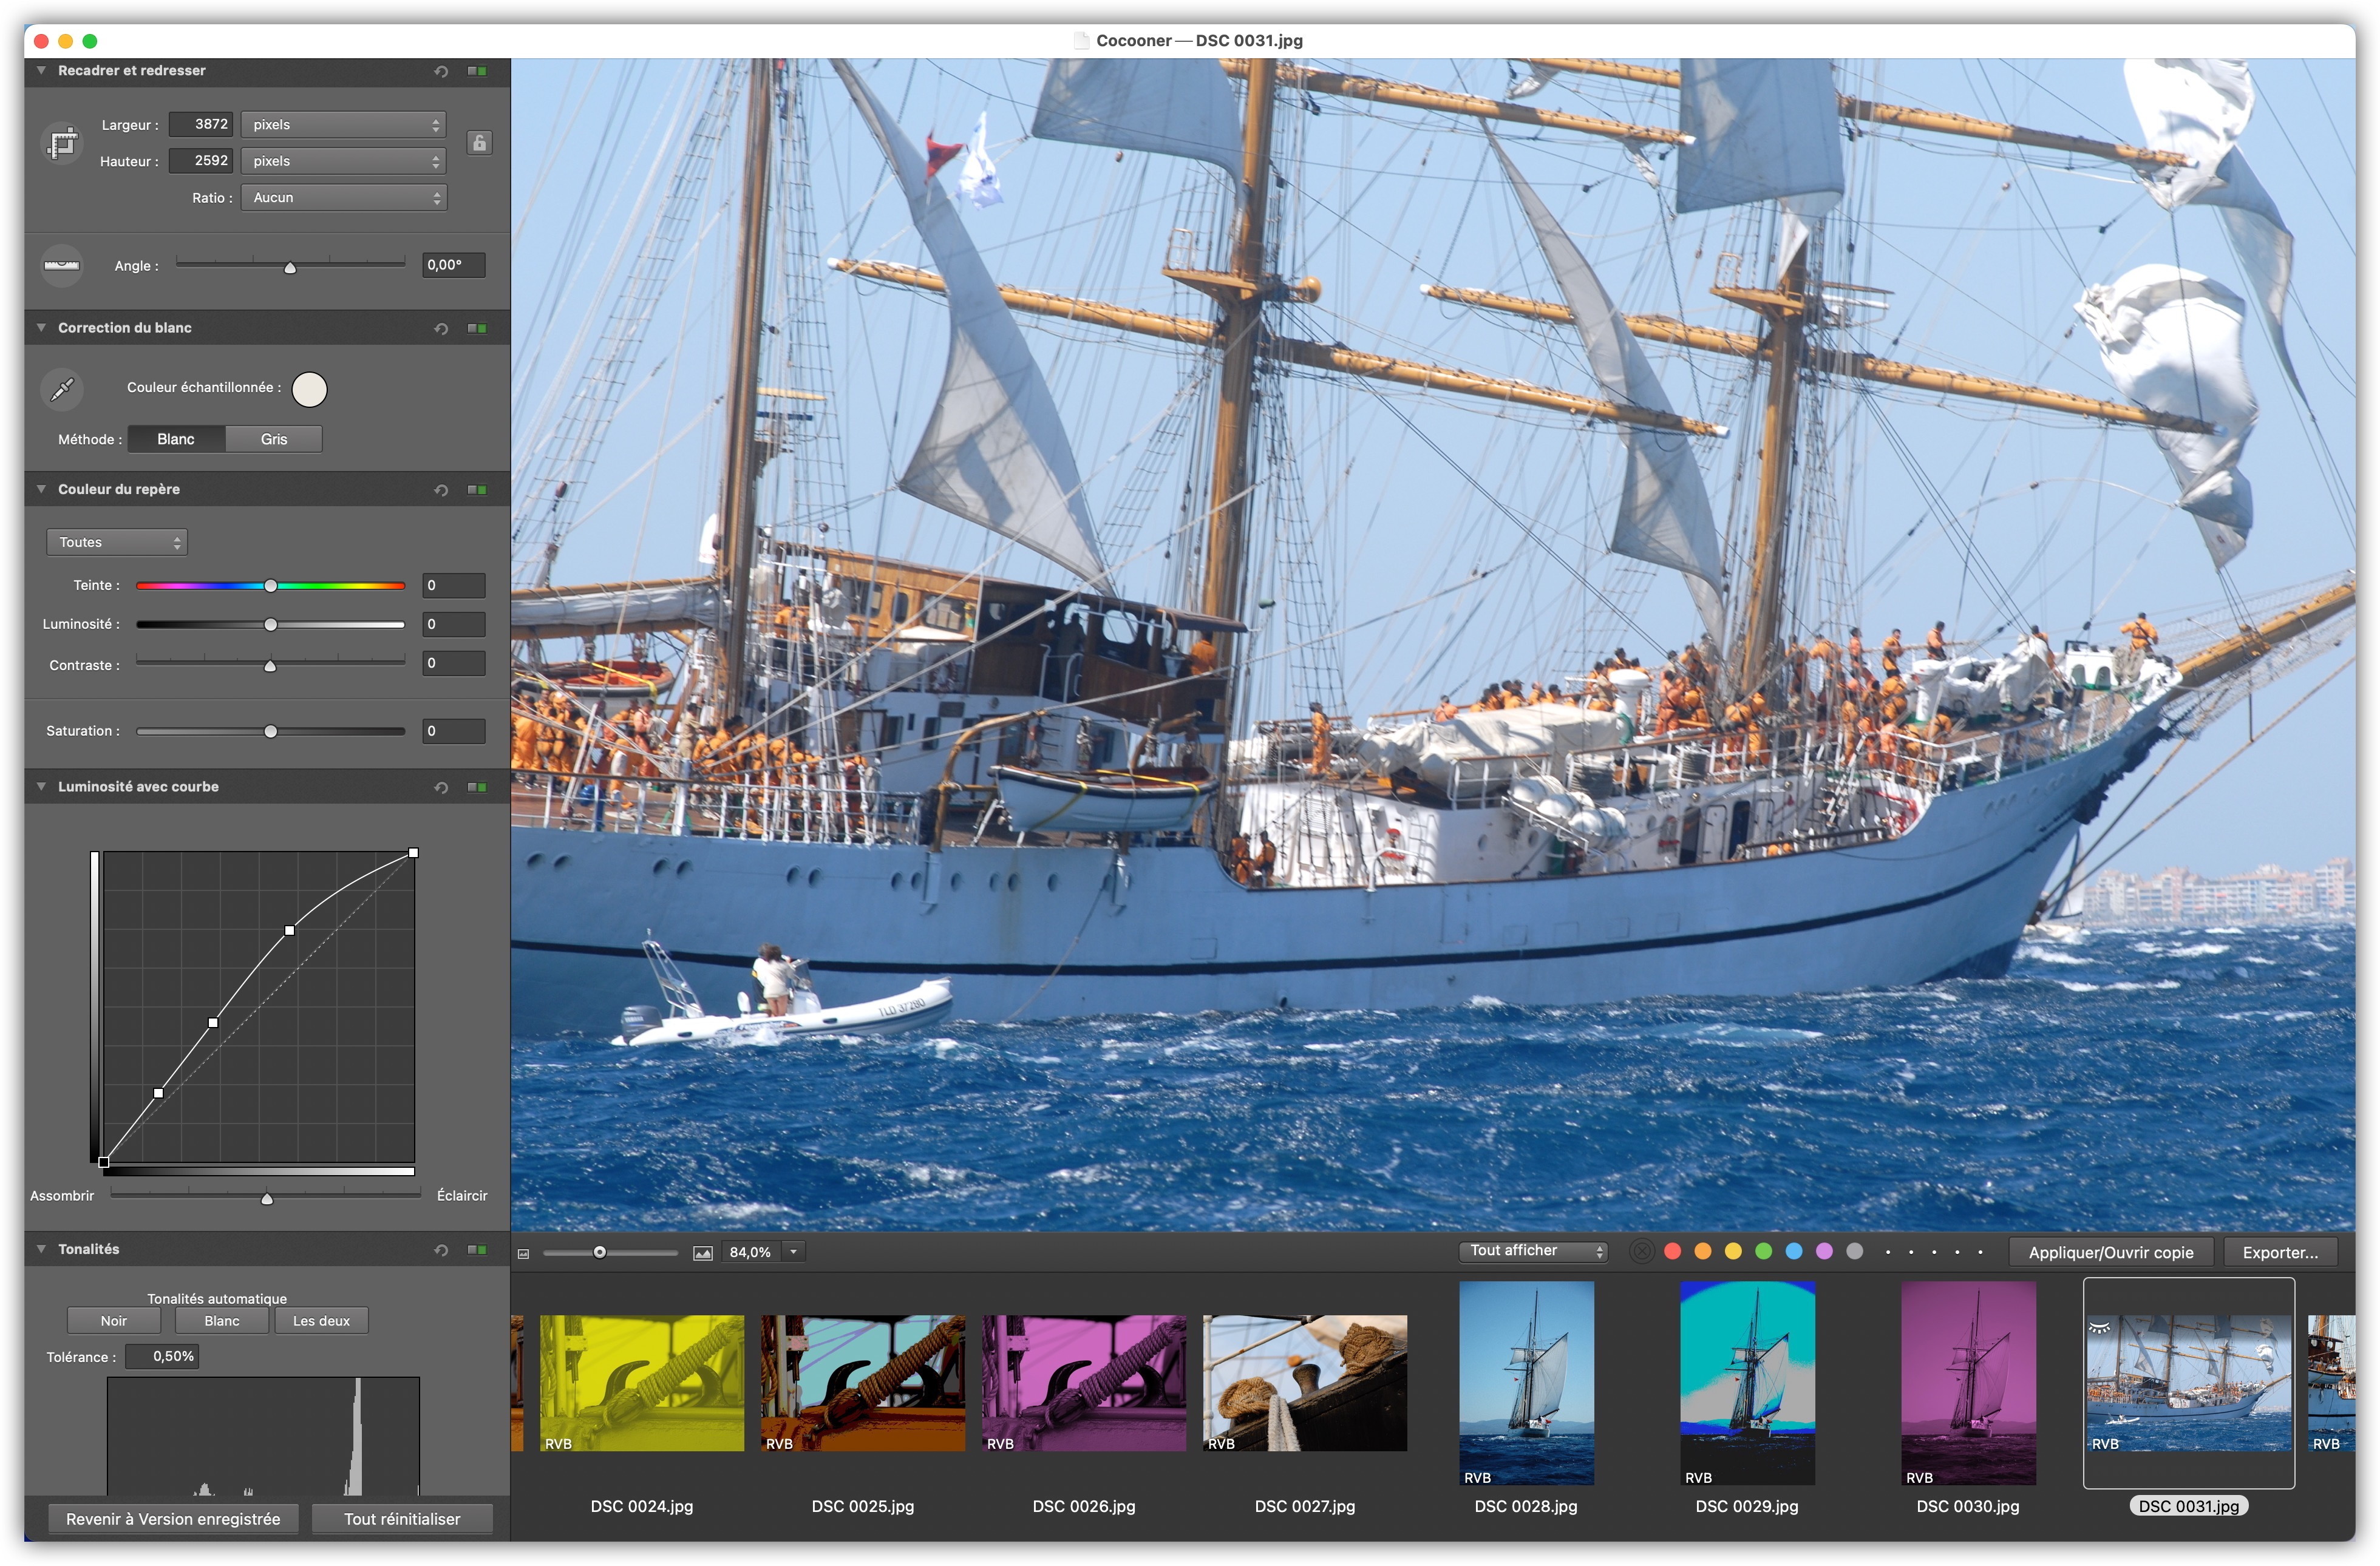Open the zoom percentage dropdown arrow
This screenshot has height=1566, width=2380.
pos(794,1253)
